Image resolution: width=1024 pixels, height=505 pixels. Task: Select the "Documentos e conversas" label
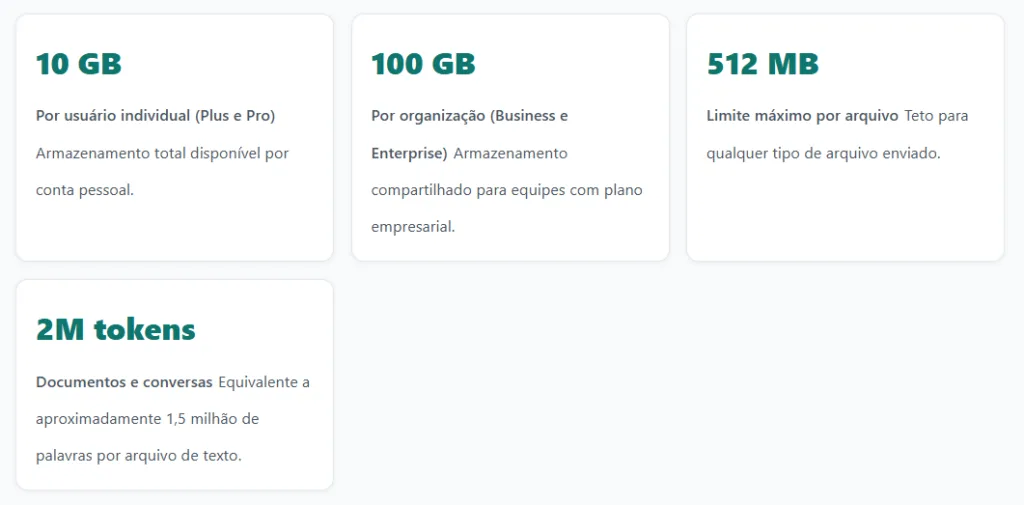(x=124, y=382)
